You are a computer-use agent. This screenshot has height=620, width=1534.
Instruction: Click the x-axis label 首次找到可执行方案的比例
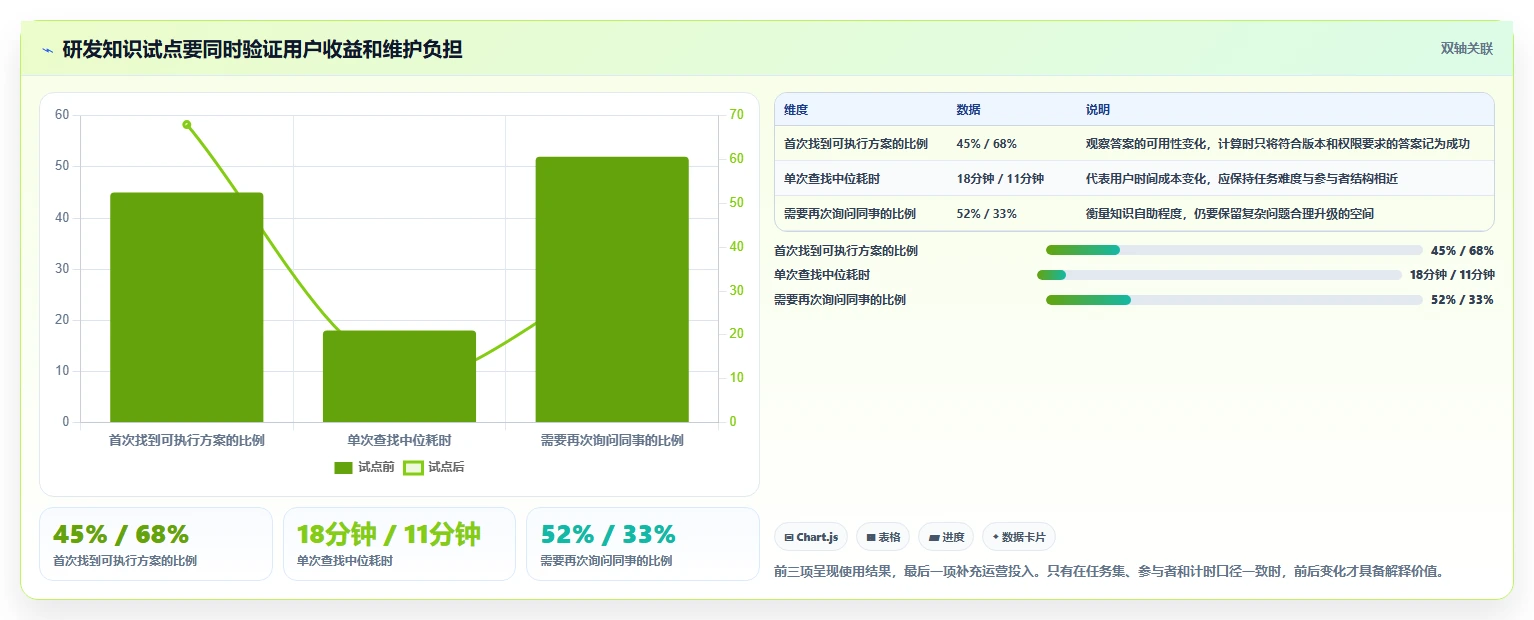(187, 440)
